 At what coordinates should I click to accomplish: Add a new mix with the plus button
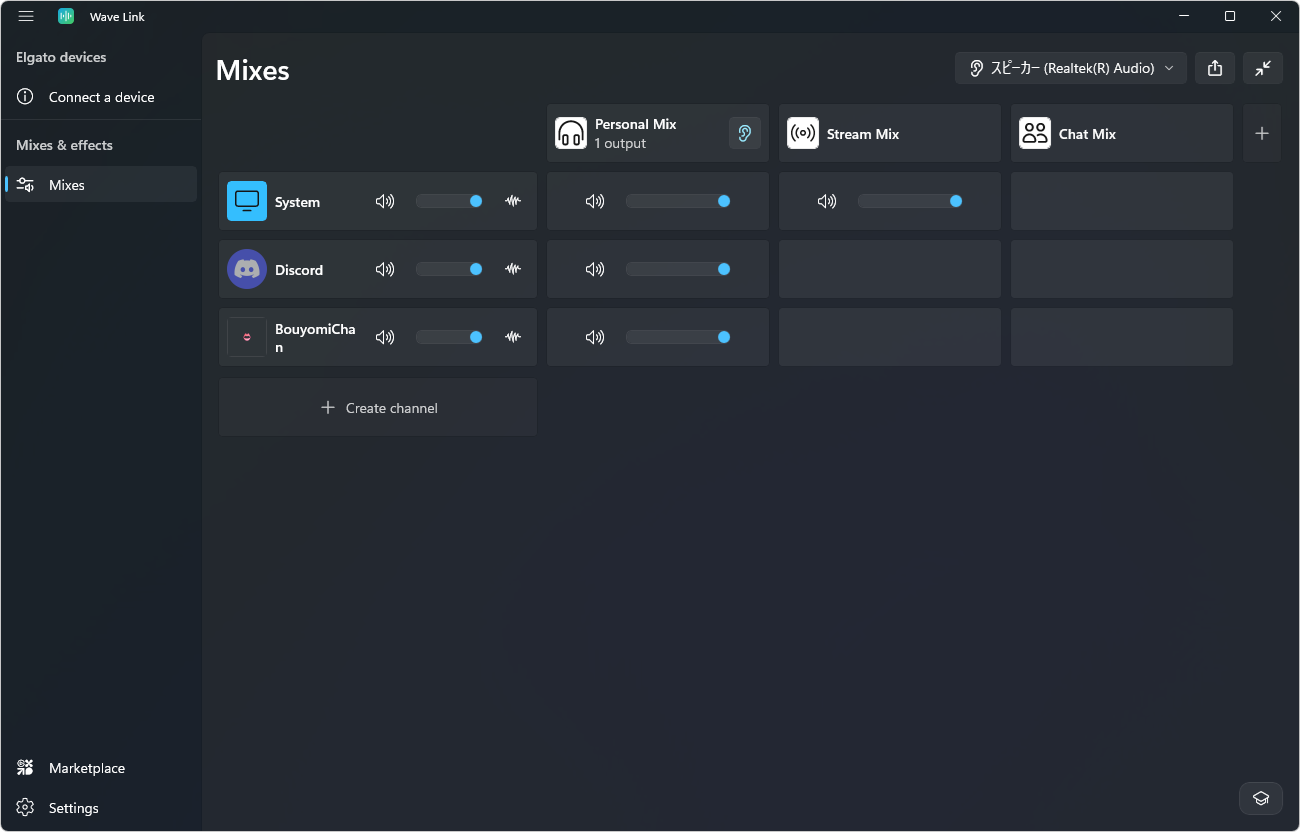(1262, 133)
